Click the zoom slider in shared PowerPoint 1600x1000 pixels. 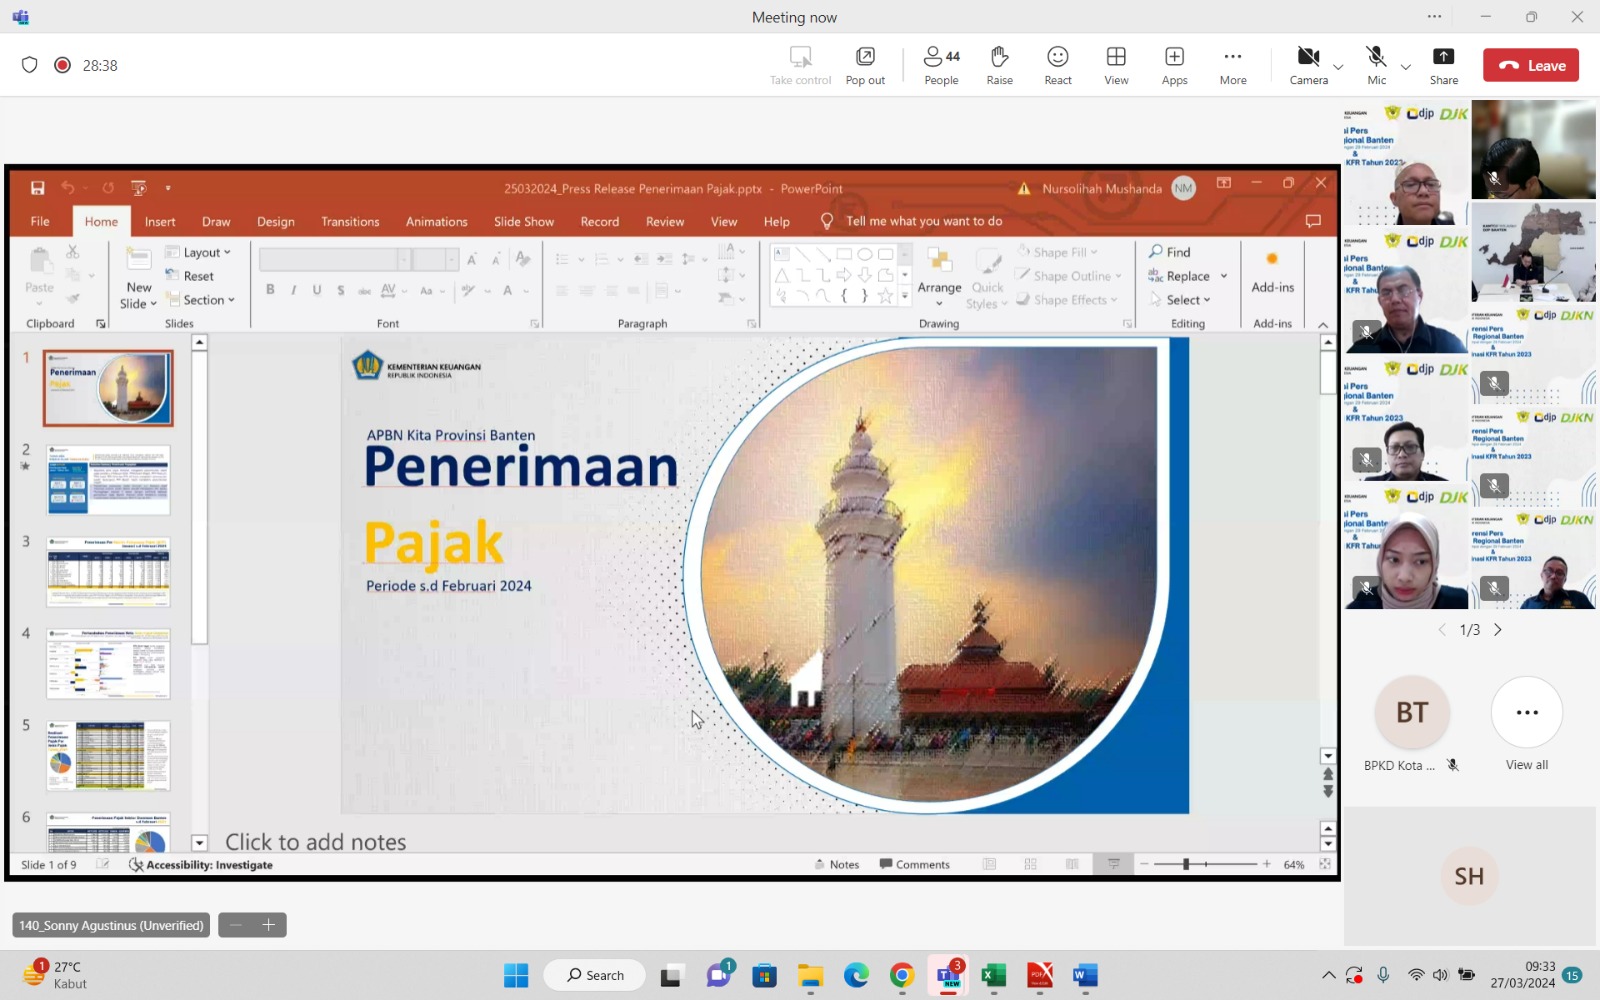tap(1186, 864)
